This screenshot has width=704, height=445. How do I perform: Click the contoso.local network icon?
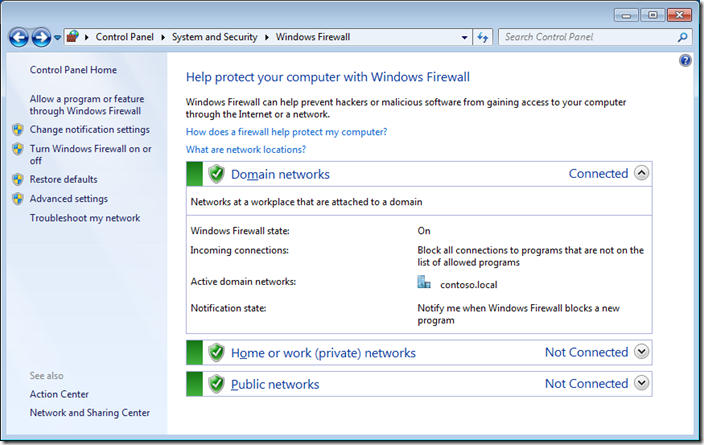tap(424, 283)
